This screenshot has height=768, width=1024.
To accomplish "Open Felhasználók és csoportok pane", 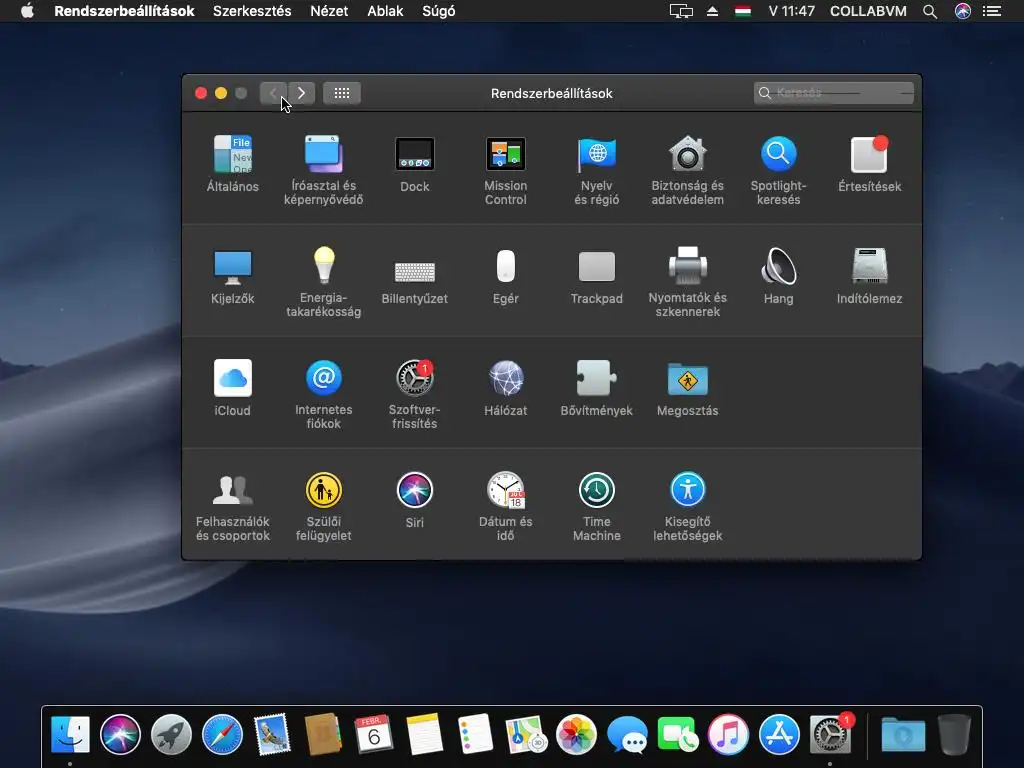I will [232, 506].
